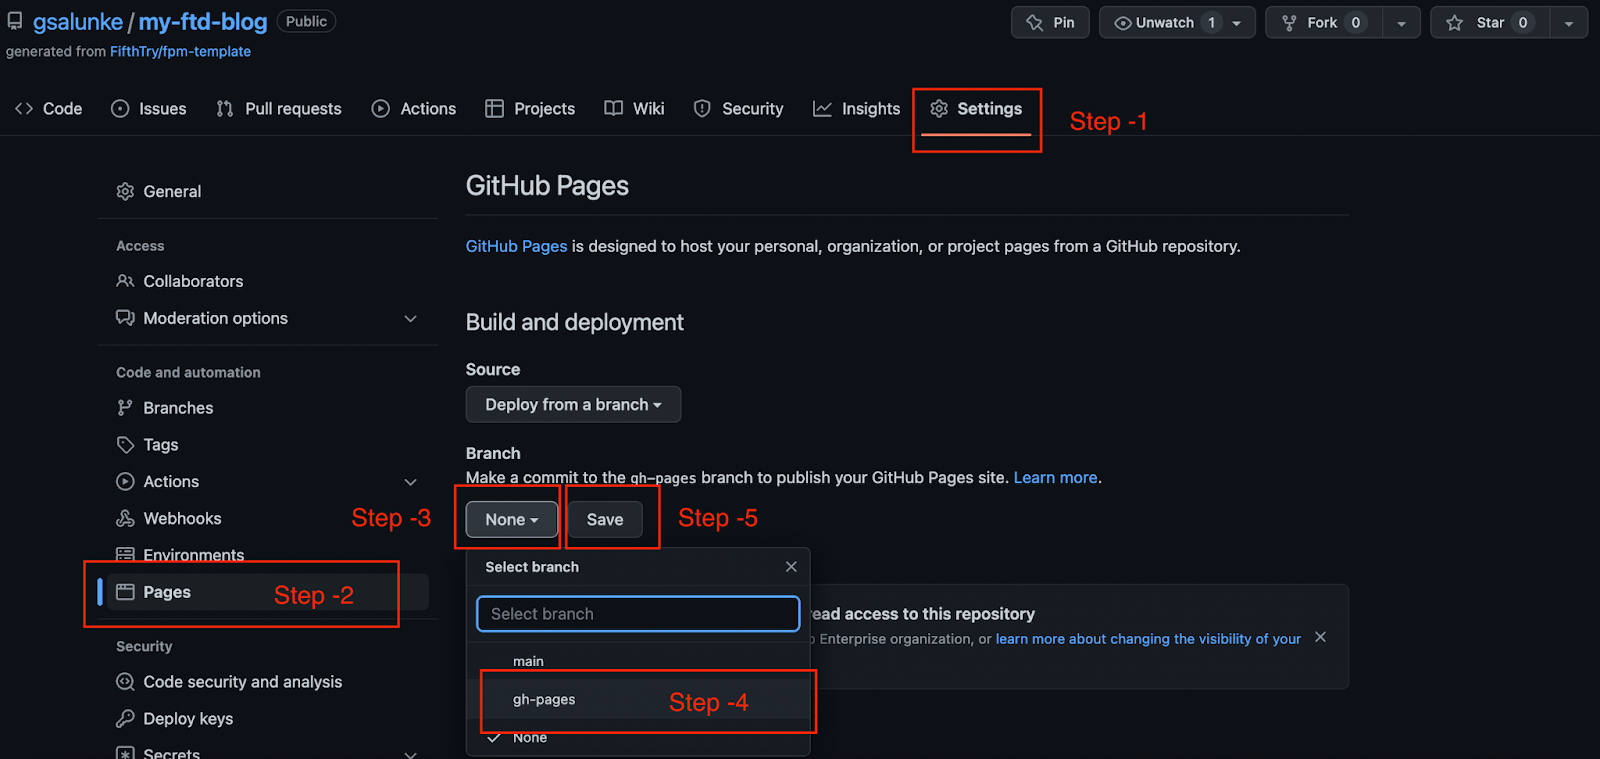The image size is (1600, 759).
Task: Pin the repository
Action: pyautogui.click(x=1050, y=23)
